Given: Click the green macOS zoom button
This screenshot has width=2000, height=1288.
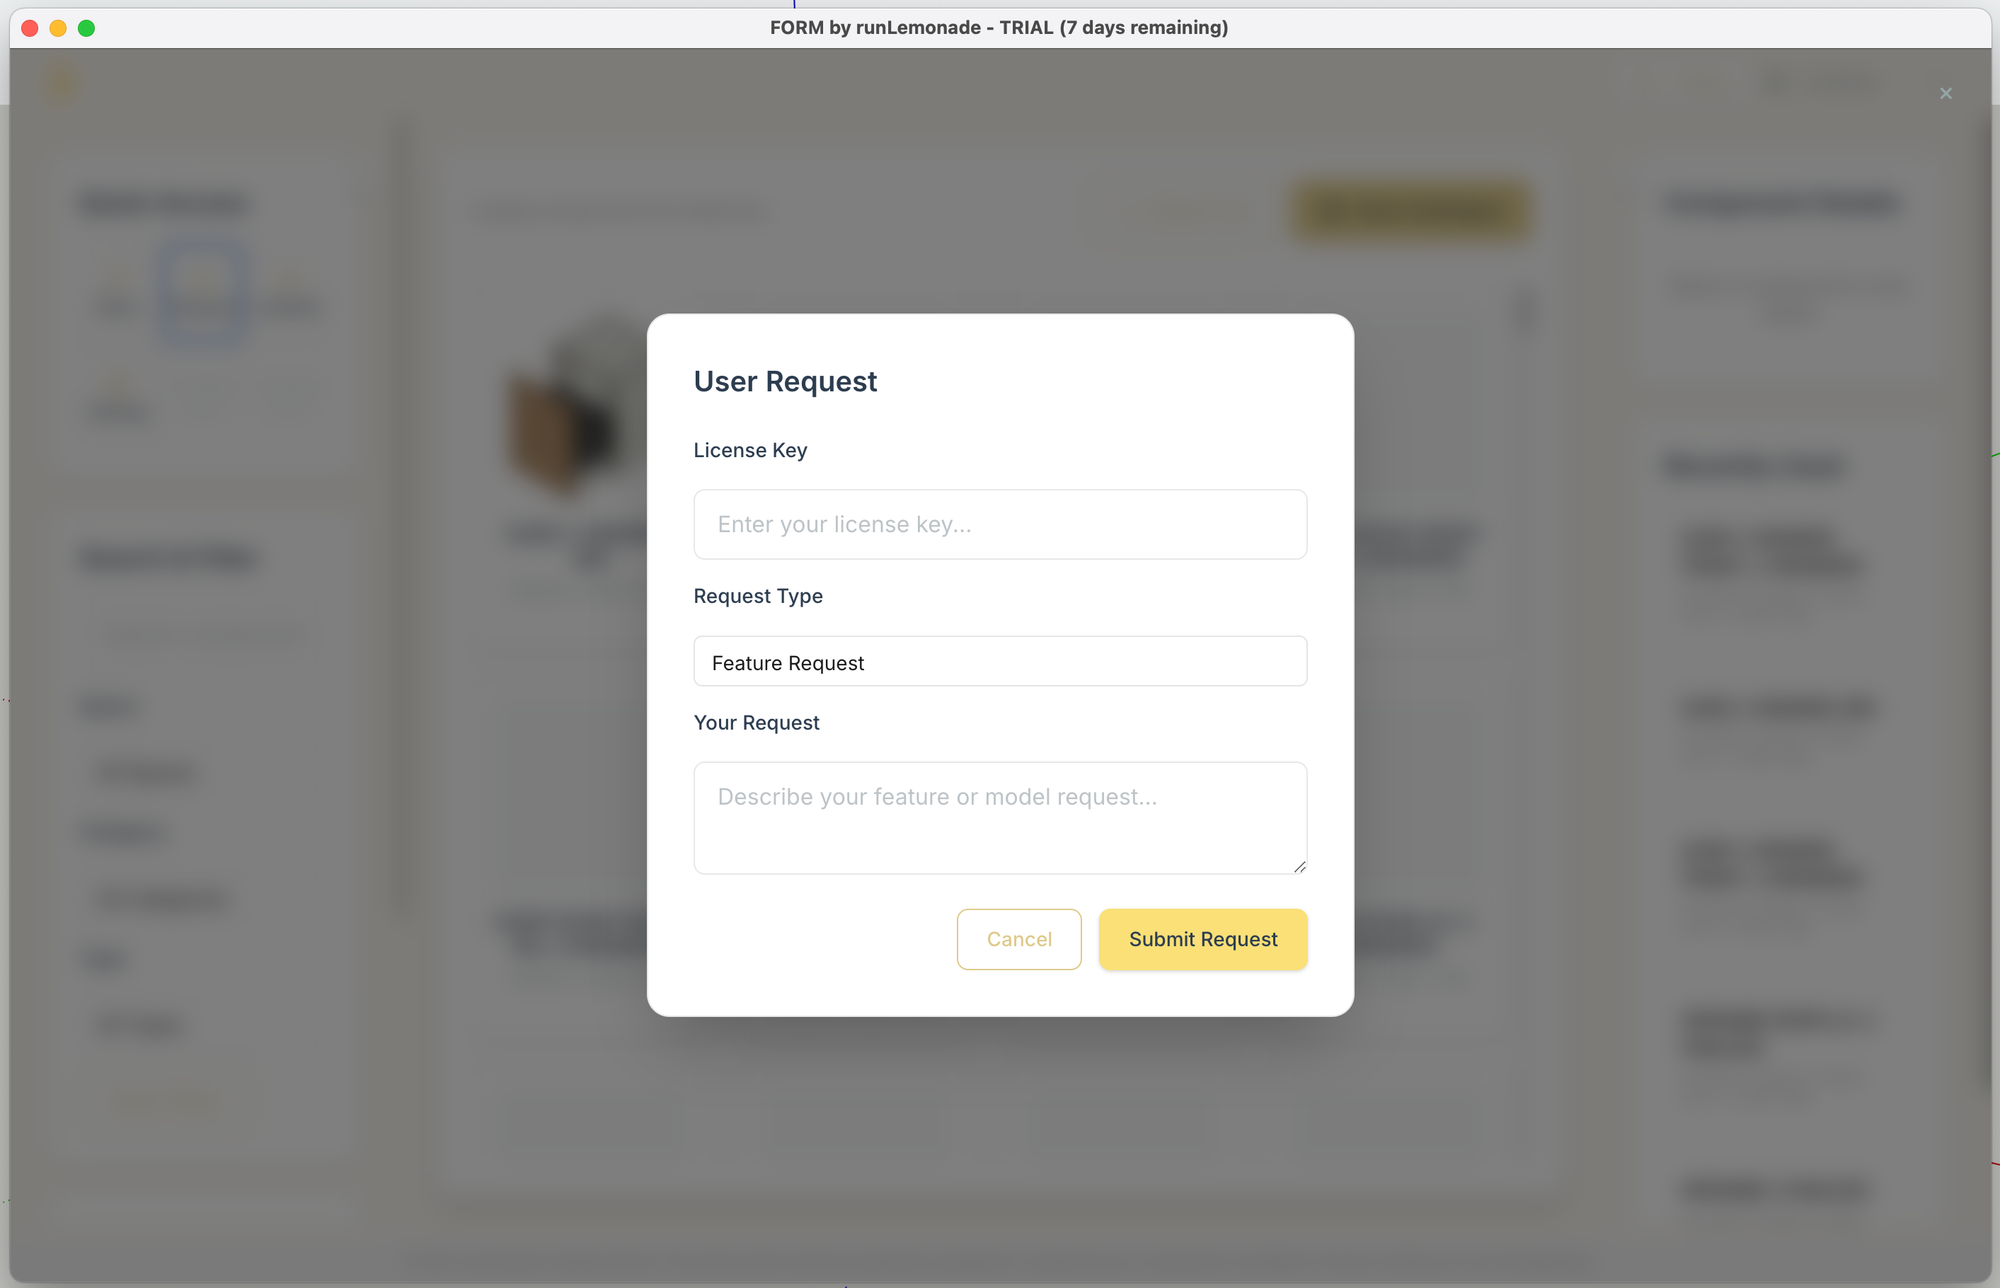Looking at the screenshot, I should 87,28.
